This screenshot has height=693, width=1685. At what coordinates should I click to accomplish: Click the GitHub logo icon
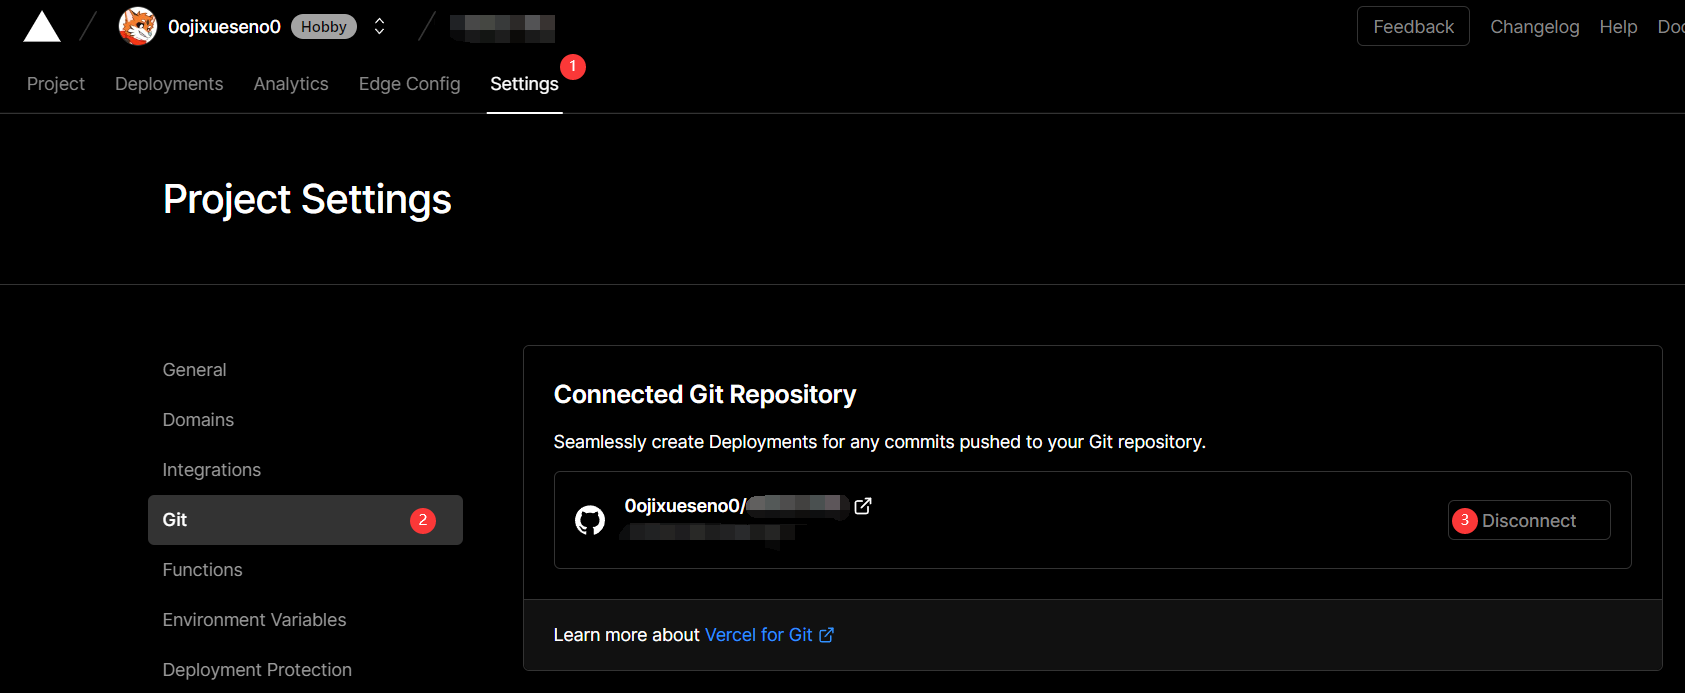(590, 520)
